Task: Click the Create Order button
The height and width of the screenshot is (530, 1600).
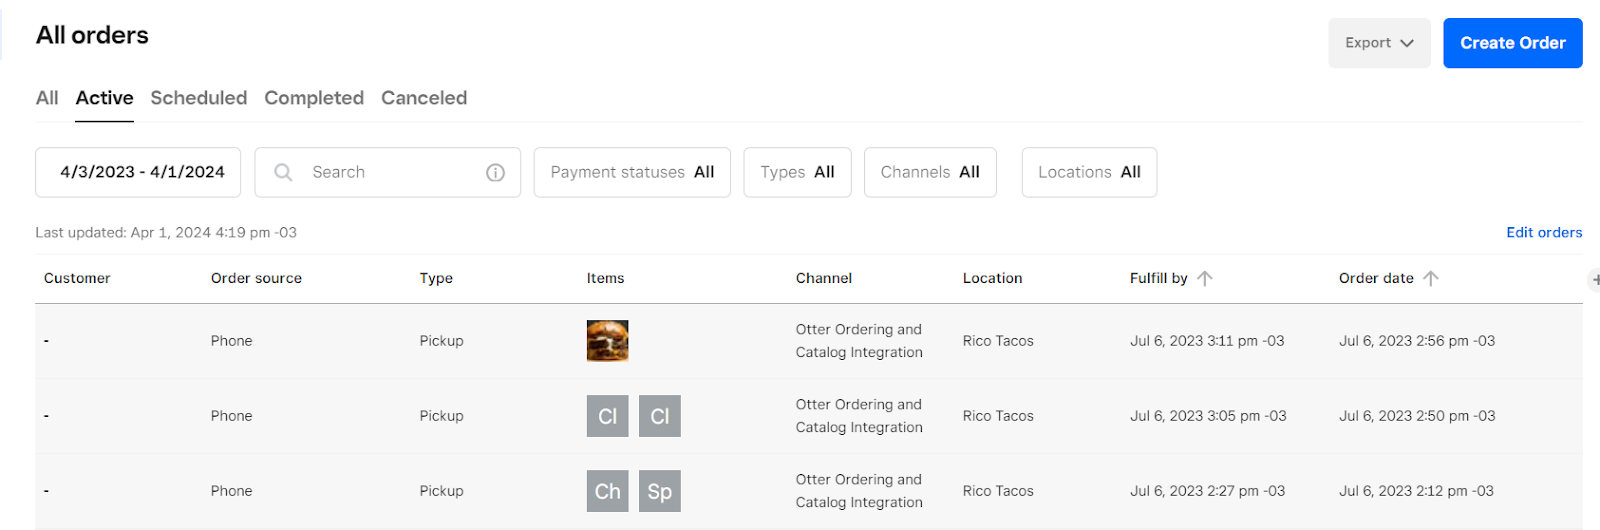Action: (x=1512, y=43)
